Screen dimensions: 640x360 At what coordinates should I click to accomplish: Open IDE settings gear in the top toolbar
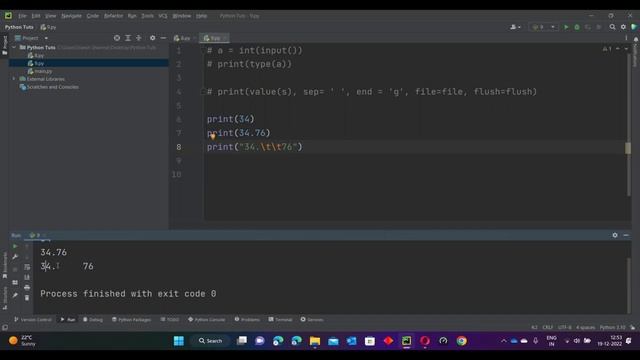tap(623, 27)
